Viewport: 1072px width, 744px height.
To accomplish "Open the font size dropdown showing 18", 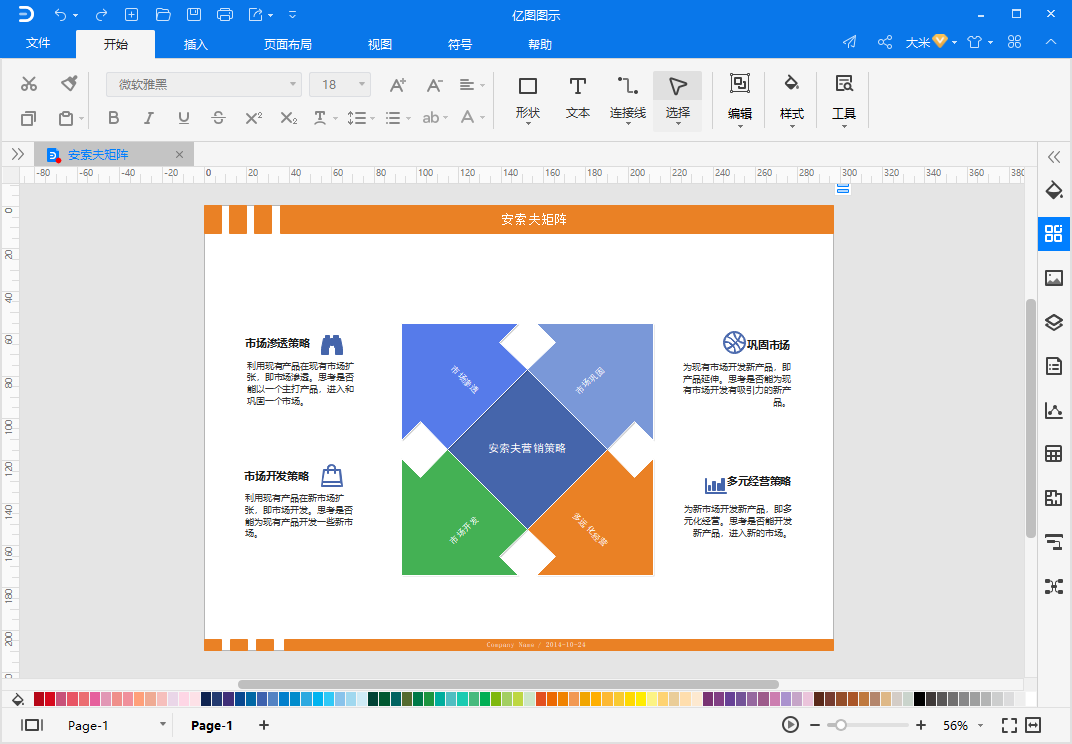I will click(340, 84).
